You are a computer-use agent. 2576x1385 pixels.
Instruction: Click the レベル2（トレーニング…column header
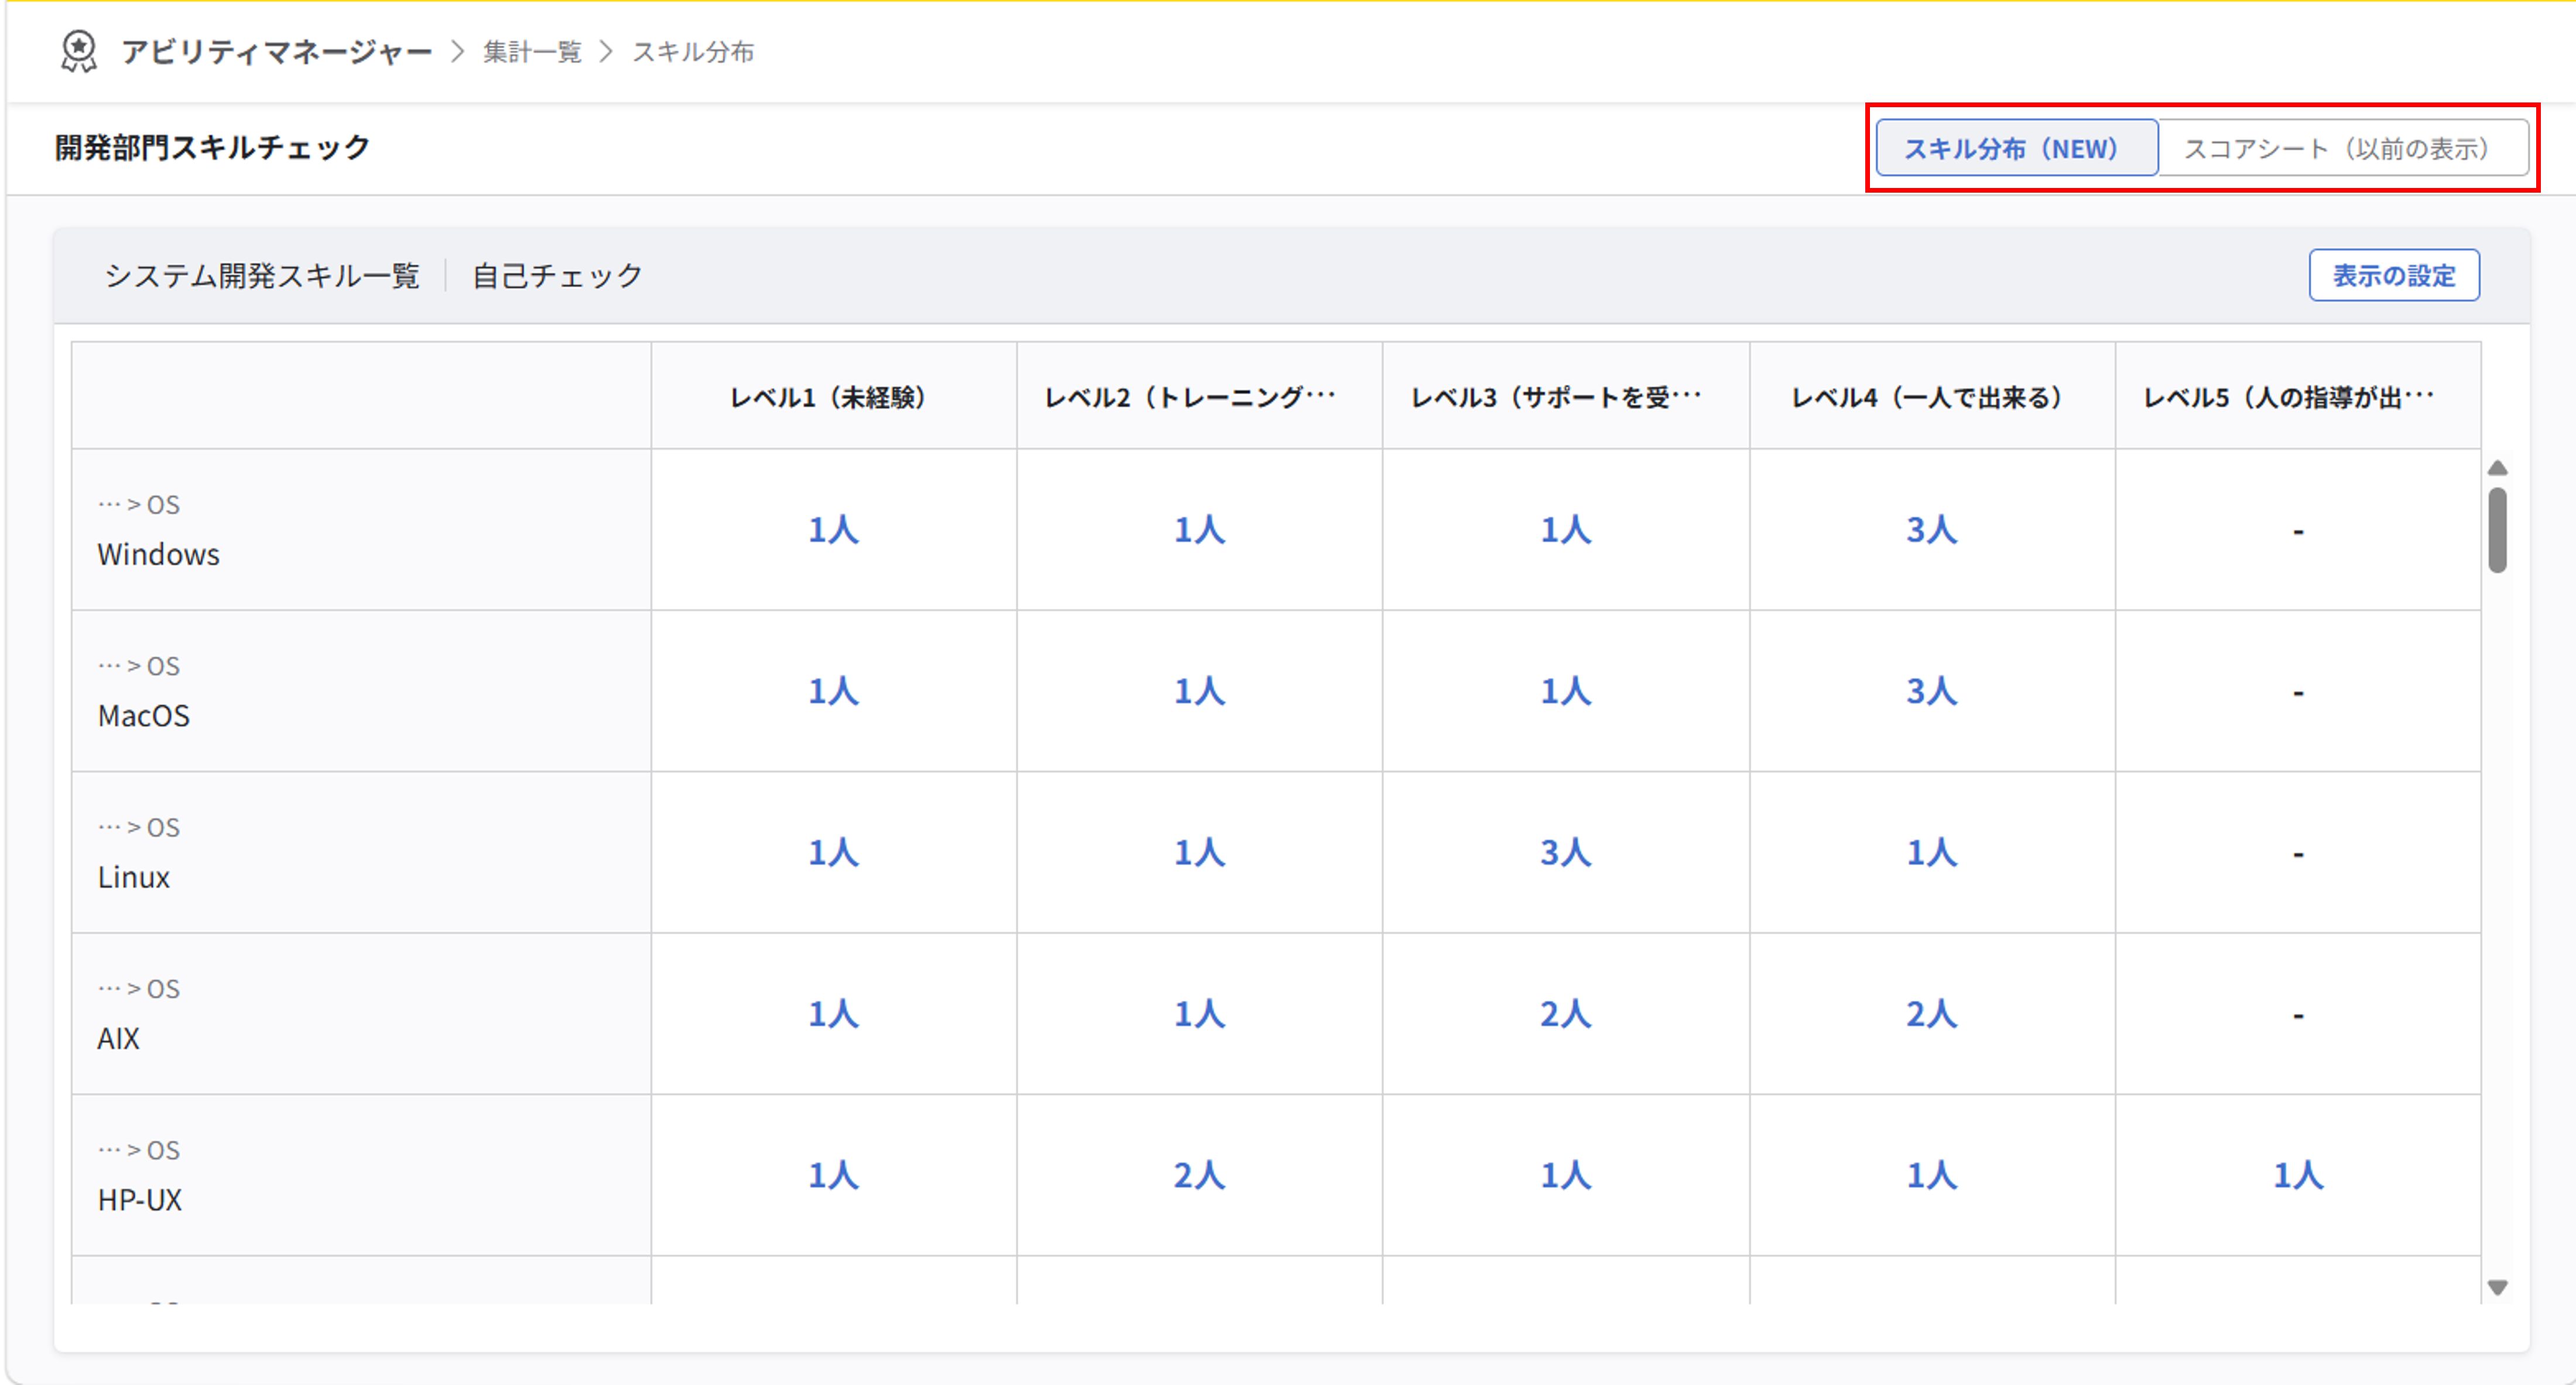pos(1200,397)
